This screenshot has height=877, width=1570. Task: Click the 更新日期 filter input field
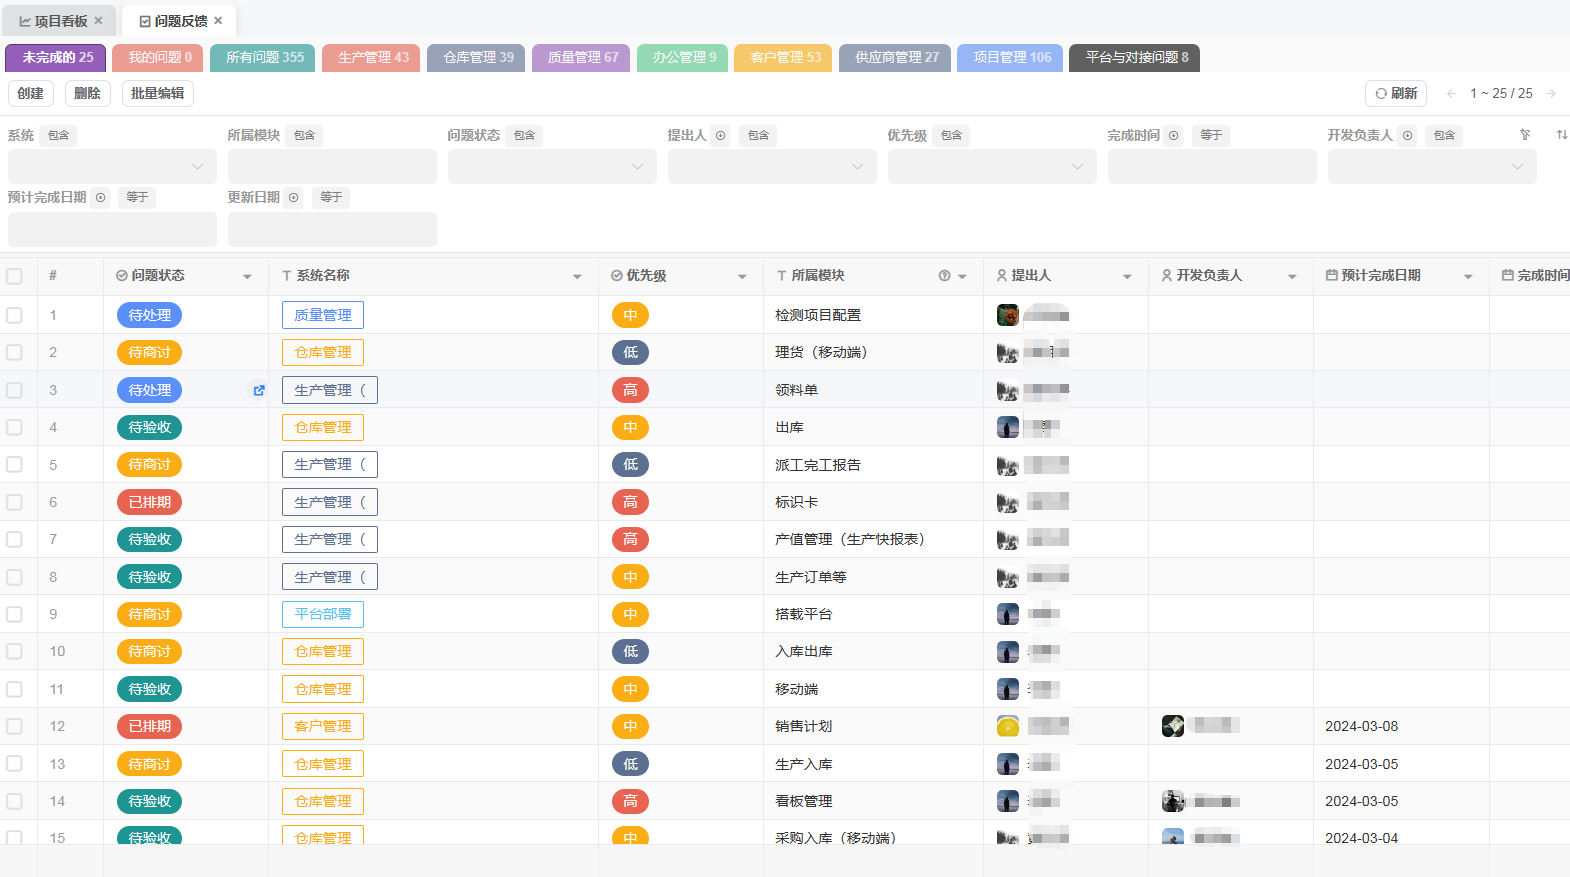[332, 229]
